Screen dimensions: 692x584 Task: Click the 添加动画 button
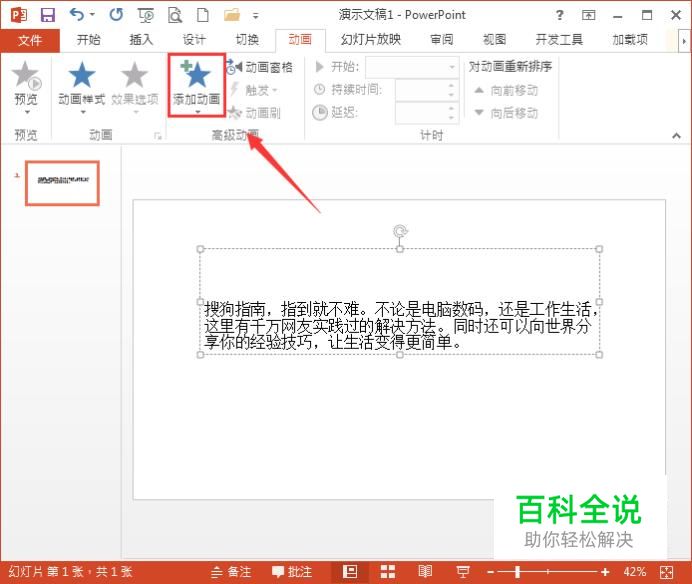pos(197,86)
